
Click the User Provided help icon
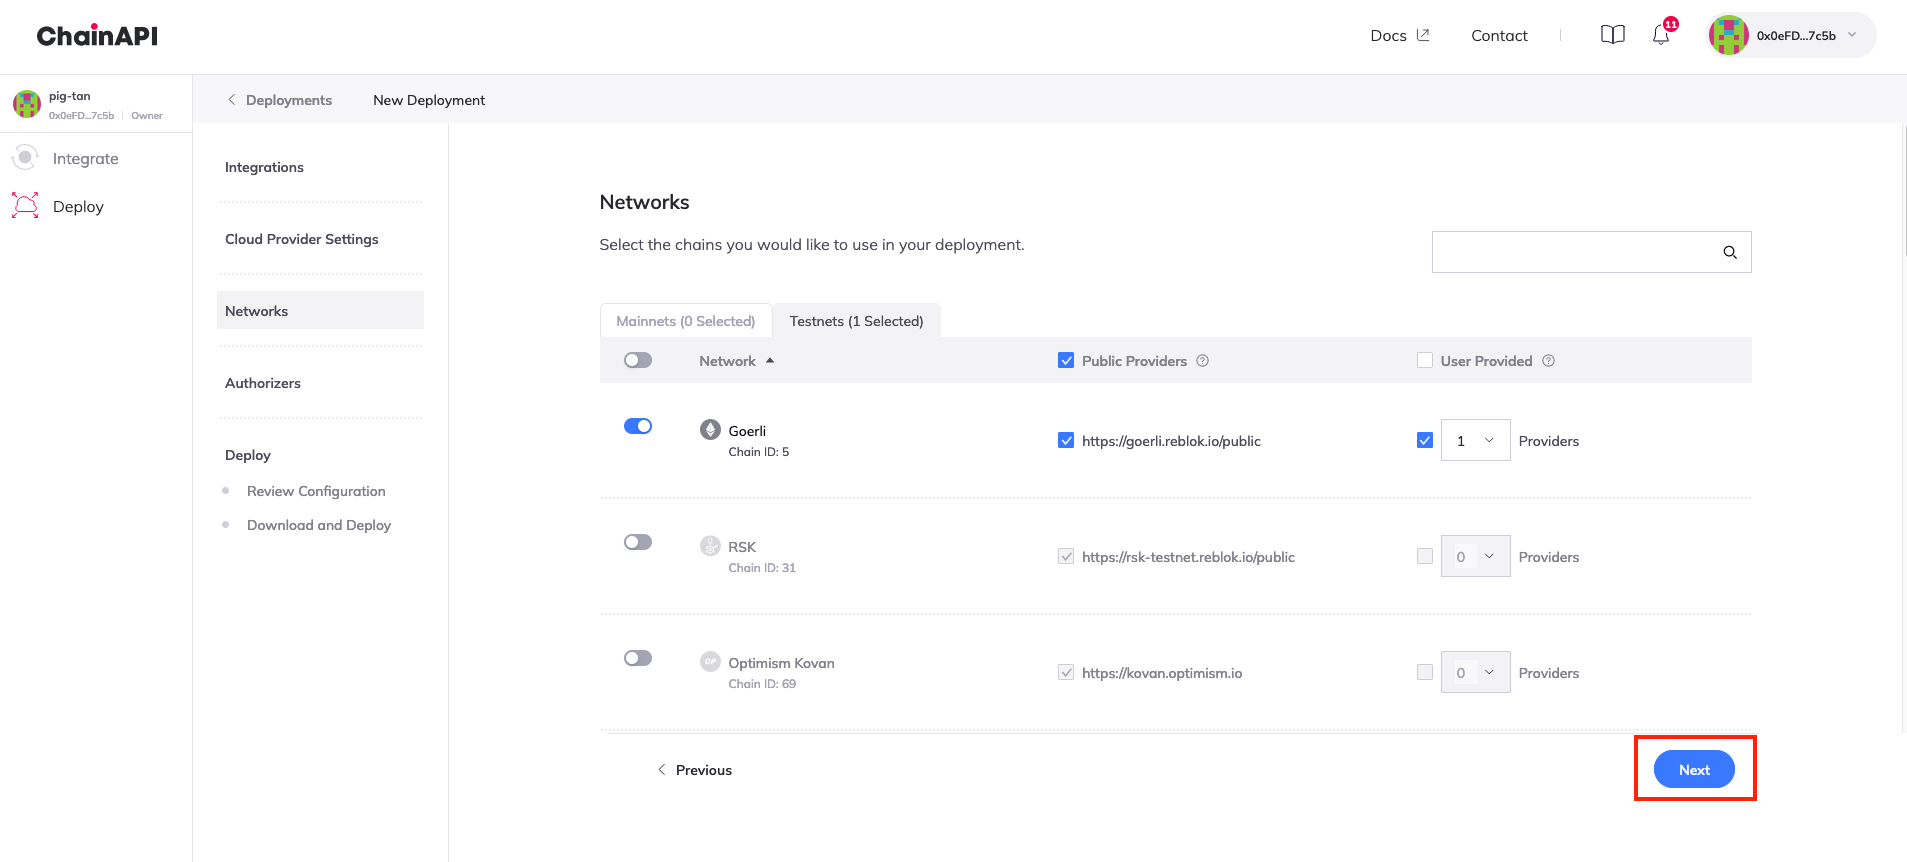coord(1548,361)
